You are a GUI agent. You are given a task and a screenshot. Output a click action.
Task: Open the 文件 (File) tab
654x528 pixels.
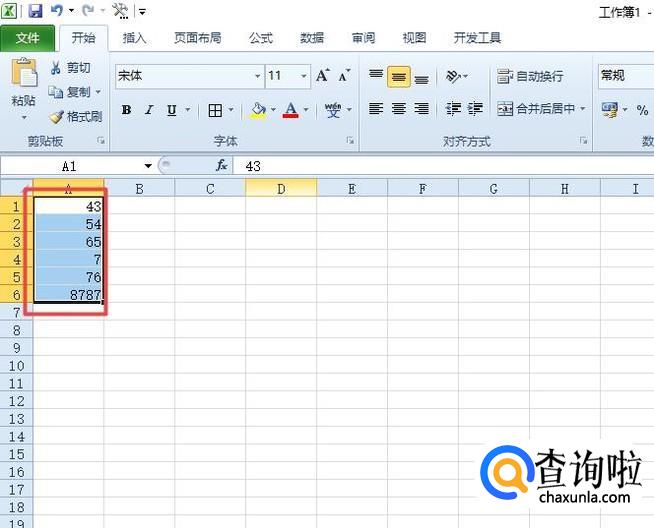[28, 38]
